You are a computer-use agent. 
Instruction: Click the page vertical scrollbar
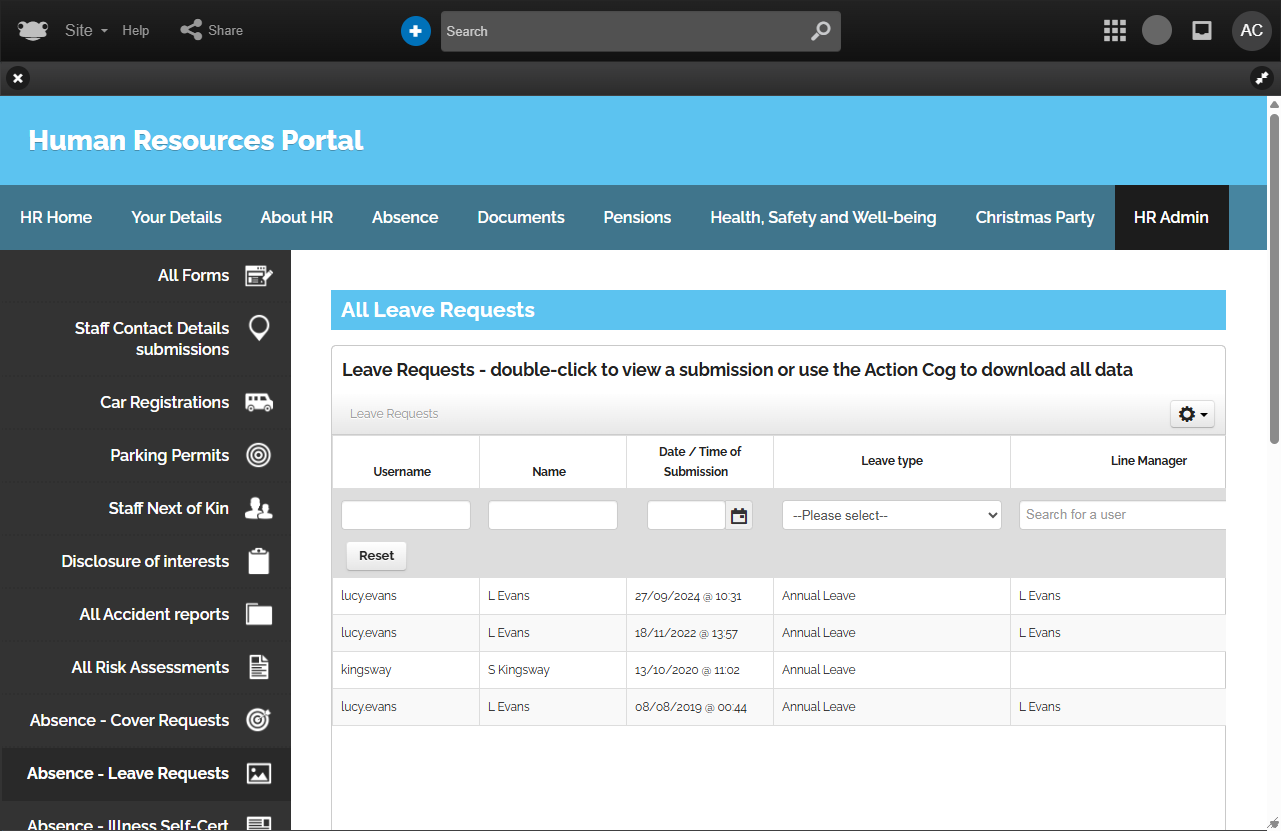(x=1273, y=270)
